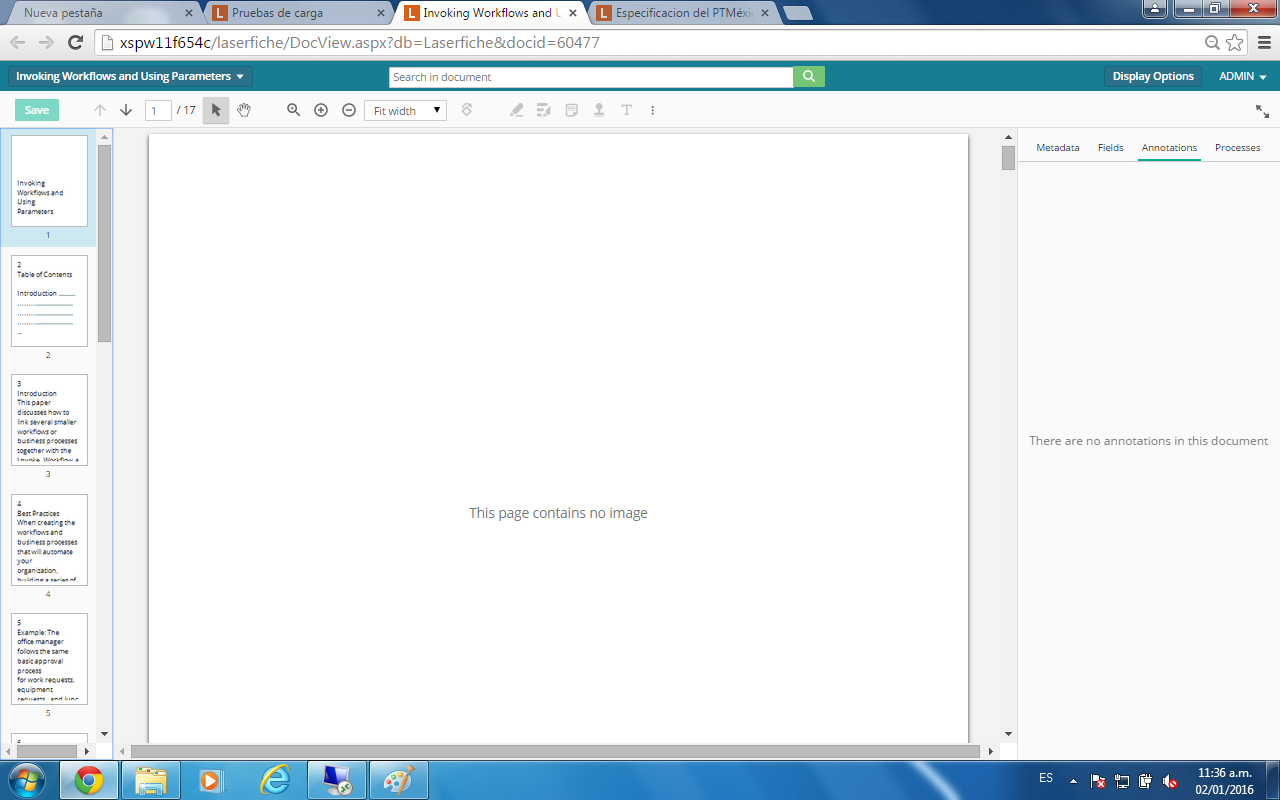Zoom in with the plus icon
This screenshot has height=800, width=1280.
click(x=321, y=110)
